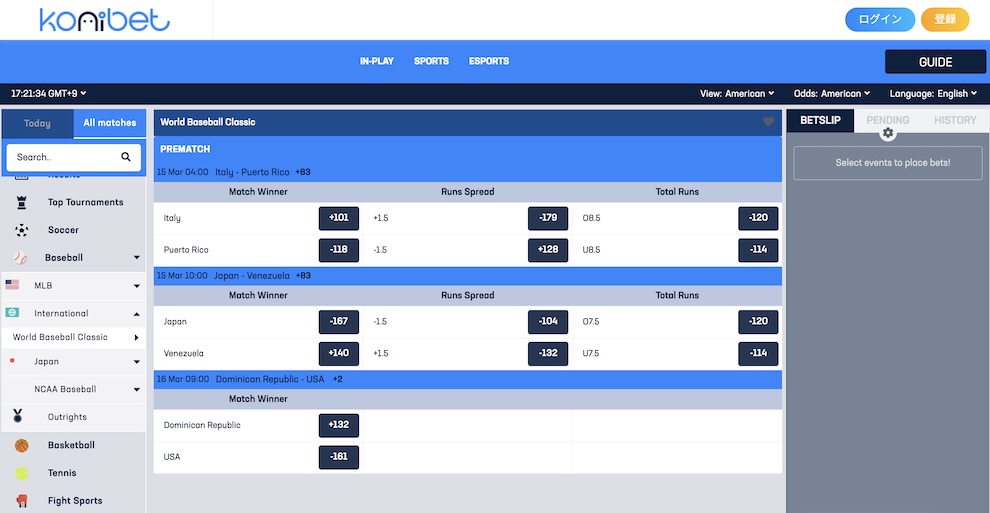Open World Baseball Classic sidebar arrow
The height and width of the screenshot is (513, 990).
pyautogui.click(x=136, y=338)
